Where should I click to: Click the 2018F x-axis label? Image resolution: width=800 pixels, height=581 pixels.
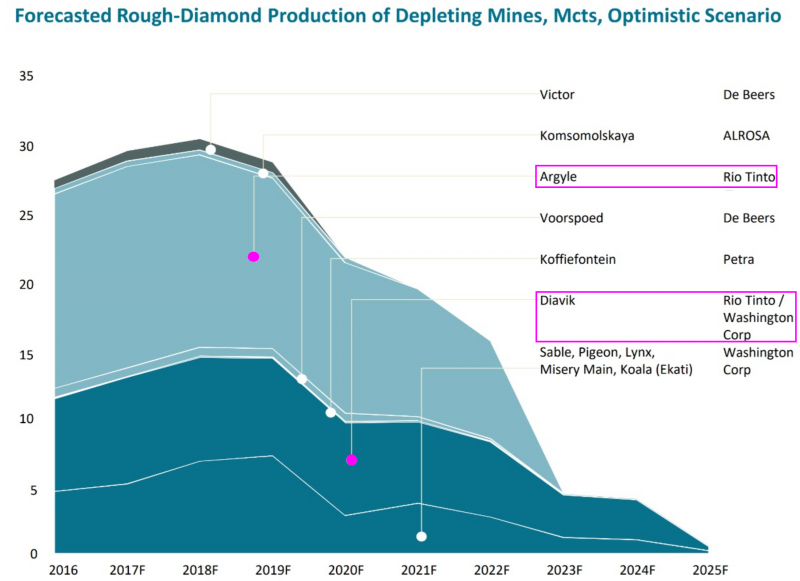[x=201, y=570]
